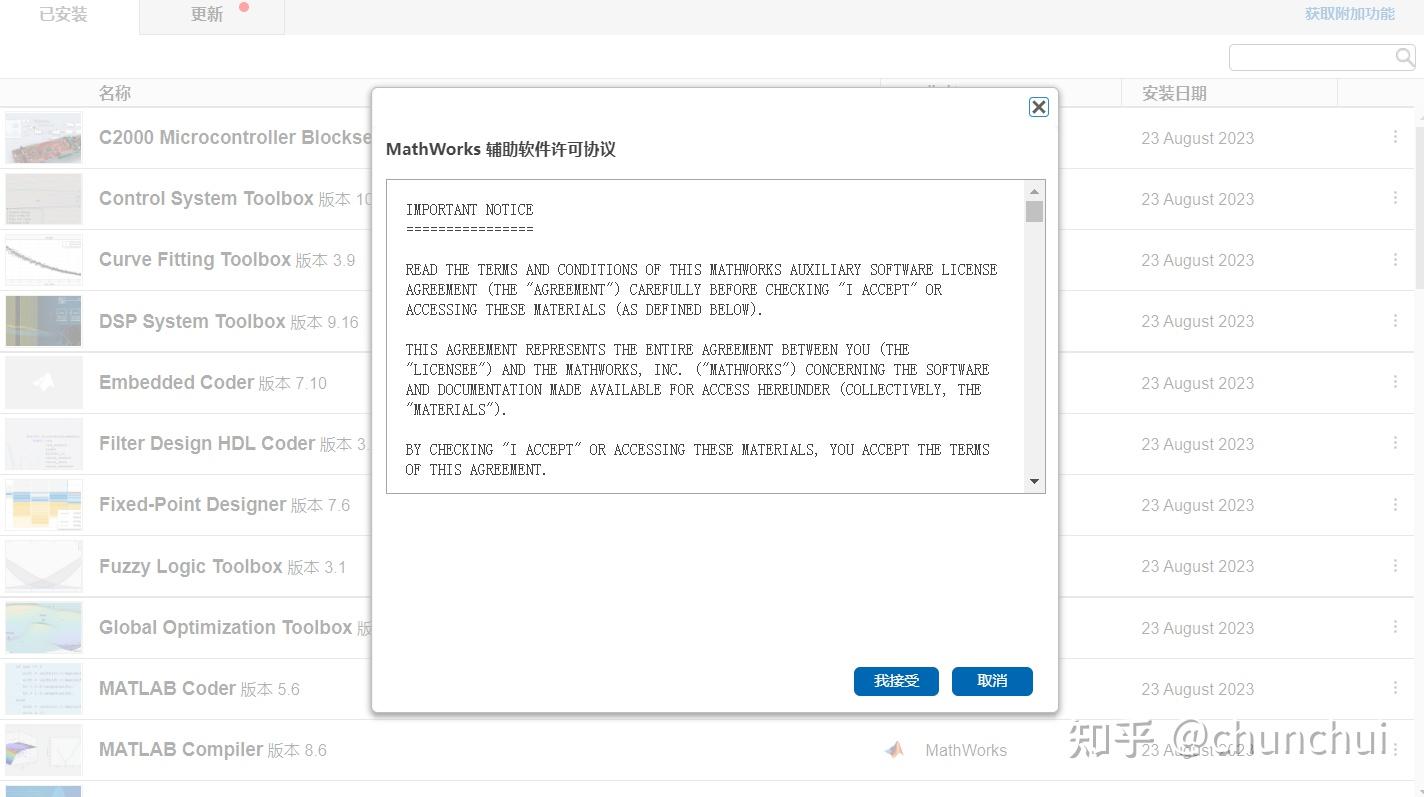Select the Fixed-Point Designer icon
Screen dimensions: 1424x797
[x=43, y=505]
